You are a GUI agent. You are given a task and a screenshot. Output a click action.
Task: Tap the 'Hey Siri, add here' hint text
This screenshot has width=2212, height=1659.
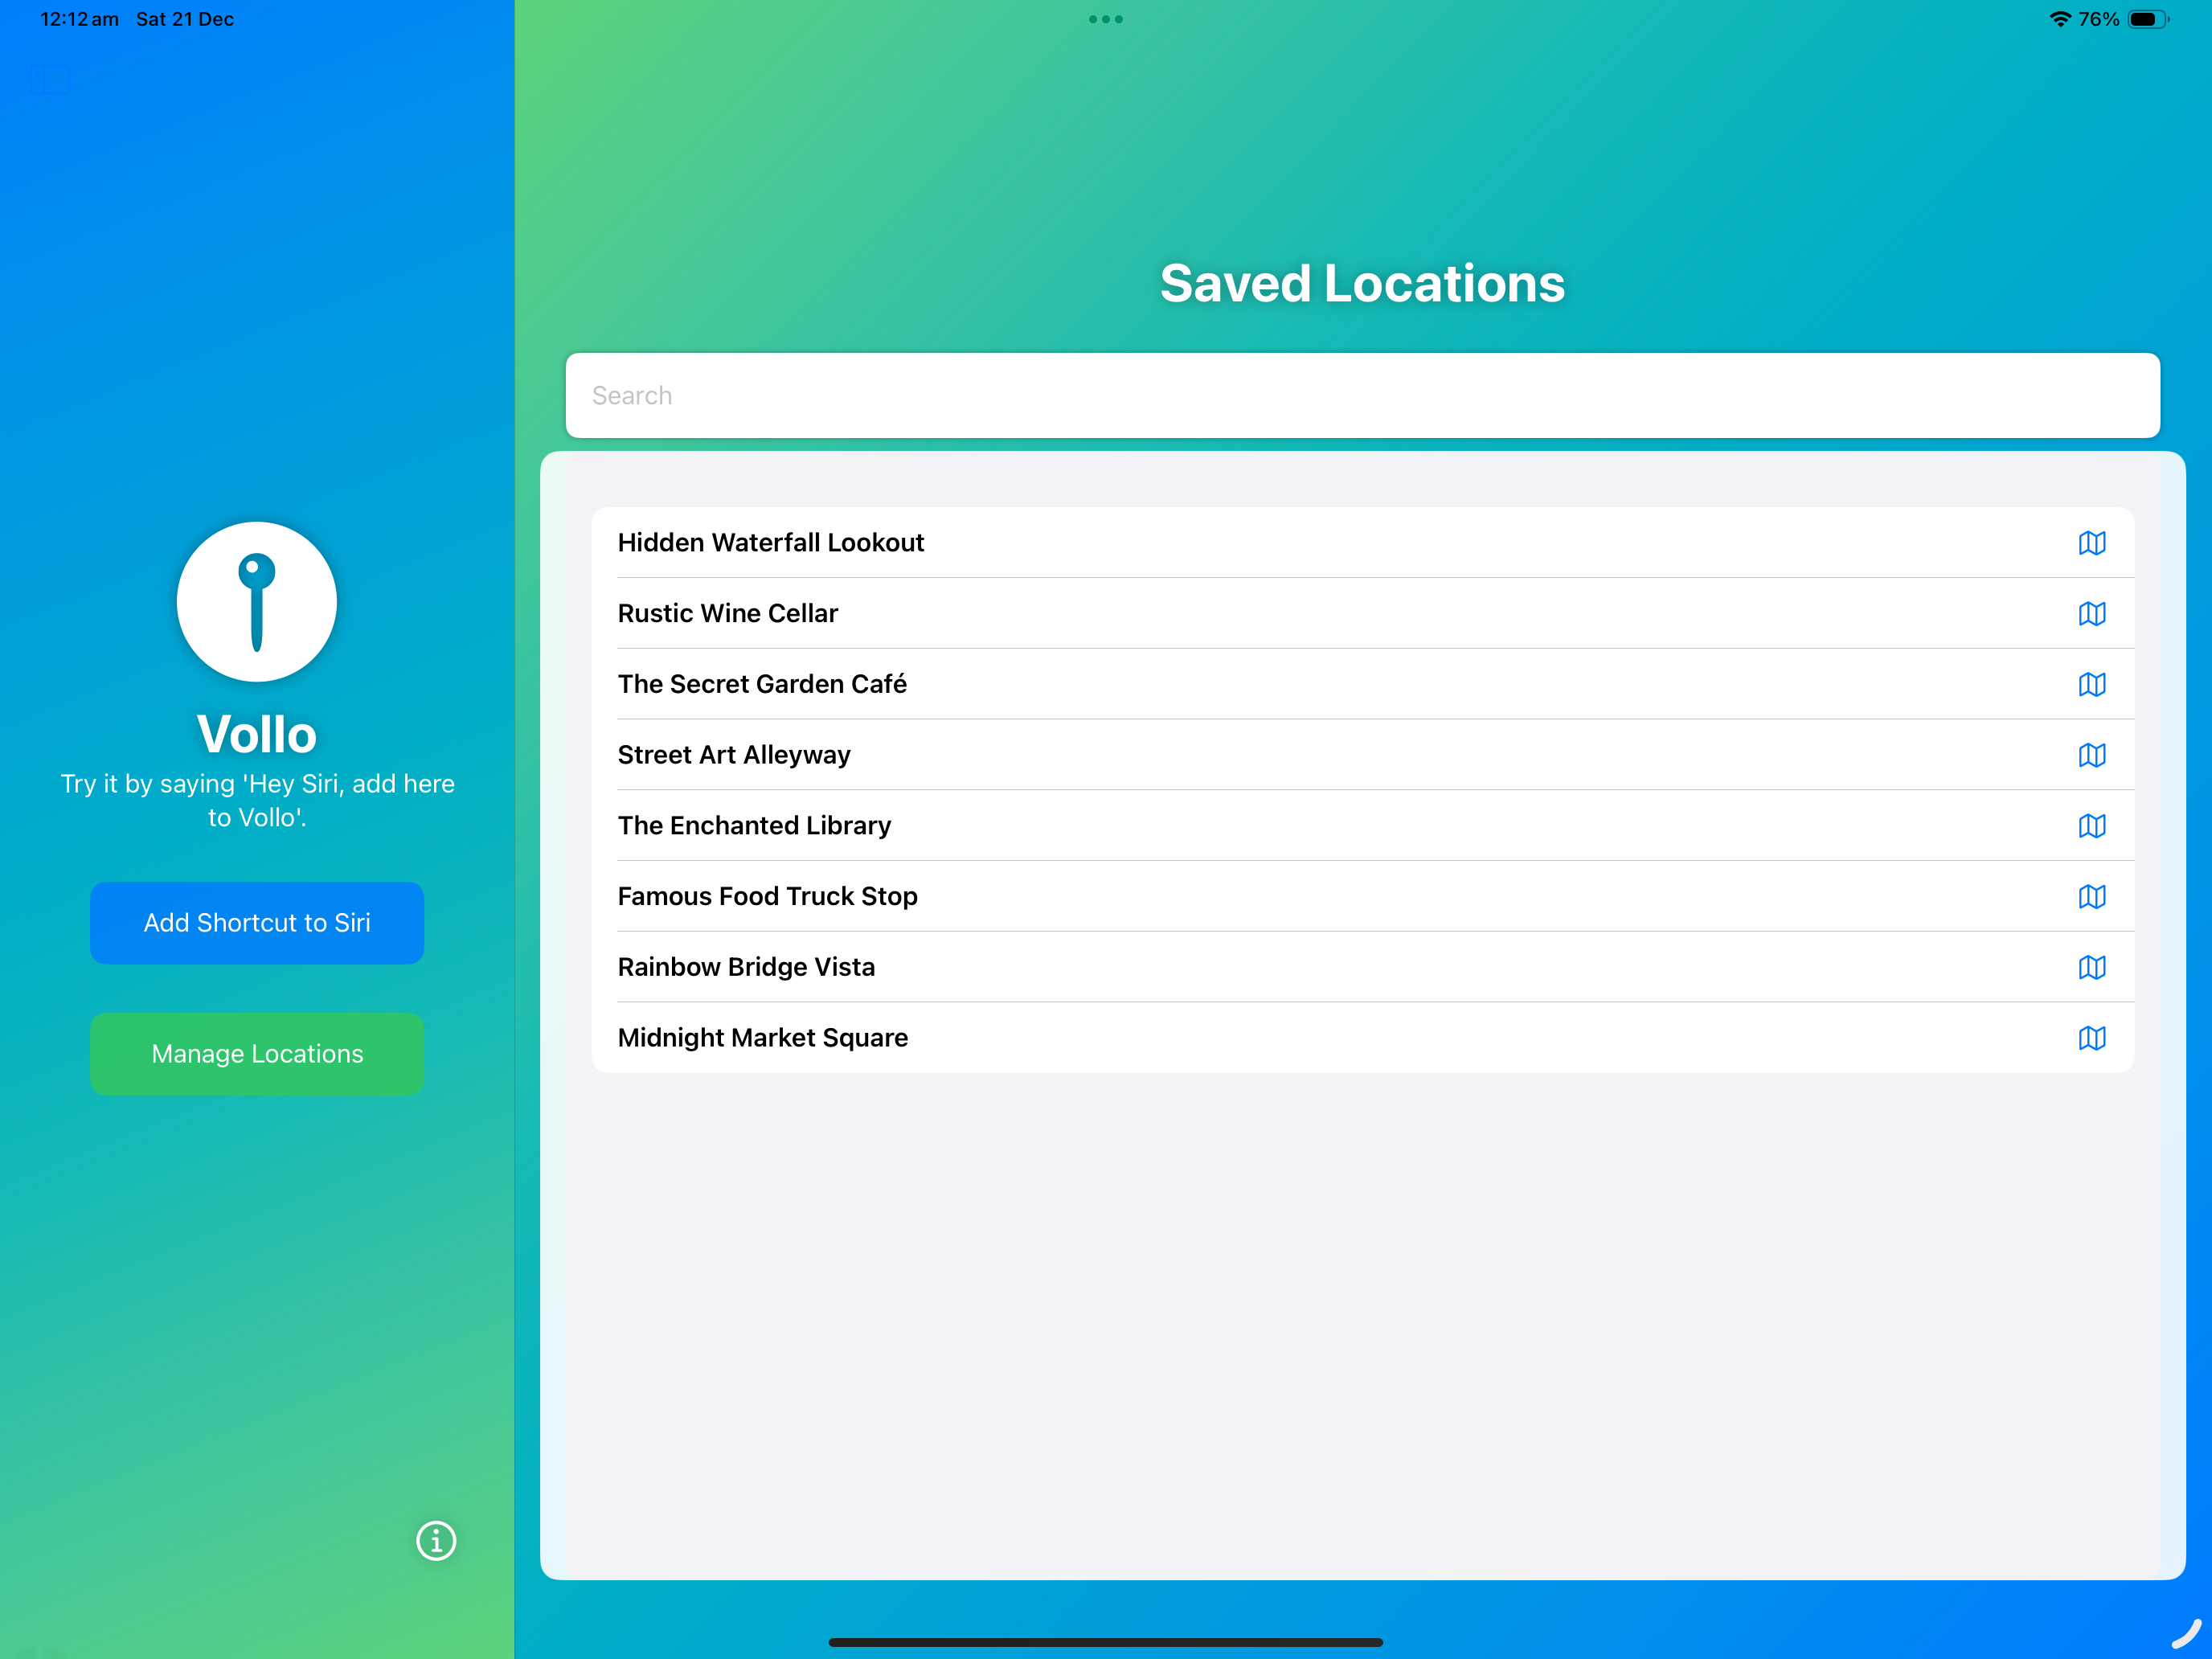257,800
